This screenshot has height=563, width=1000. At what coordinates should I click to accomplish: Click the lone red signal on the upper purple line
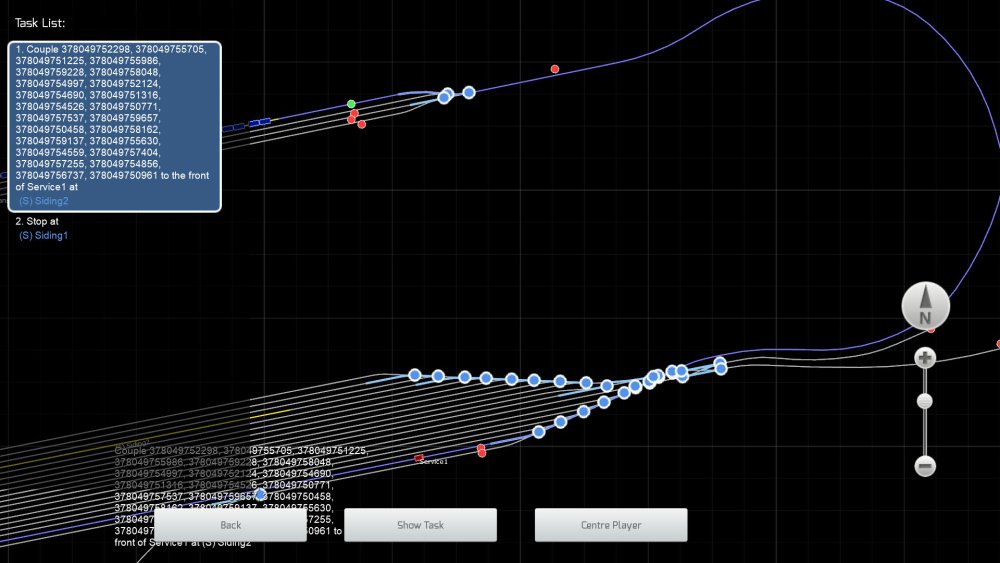555,69
